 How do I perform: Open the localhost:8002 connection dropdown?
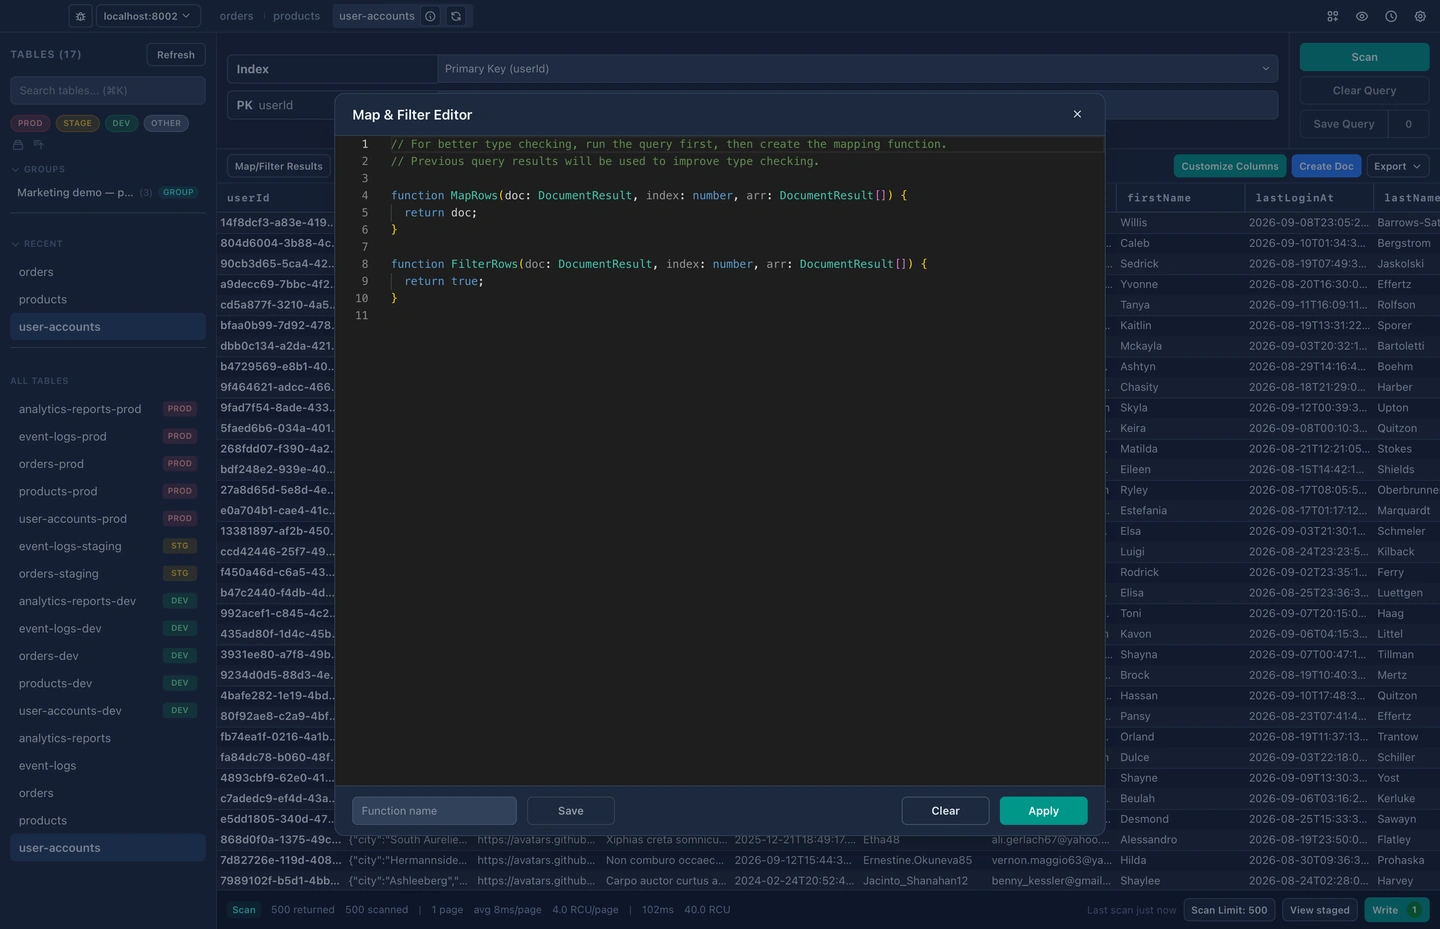tap(148, 16)
